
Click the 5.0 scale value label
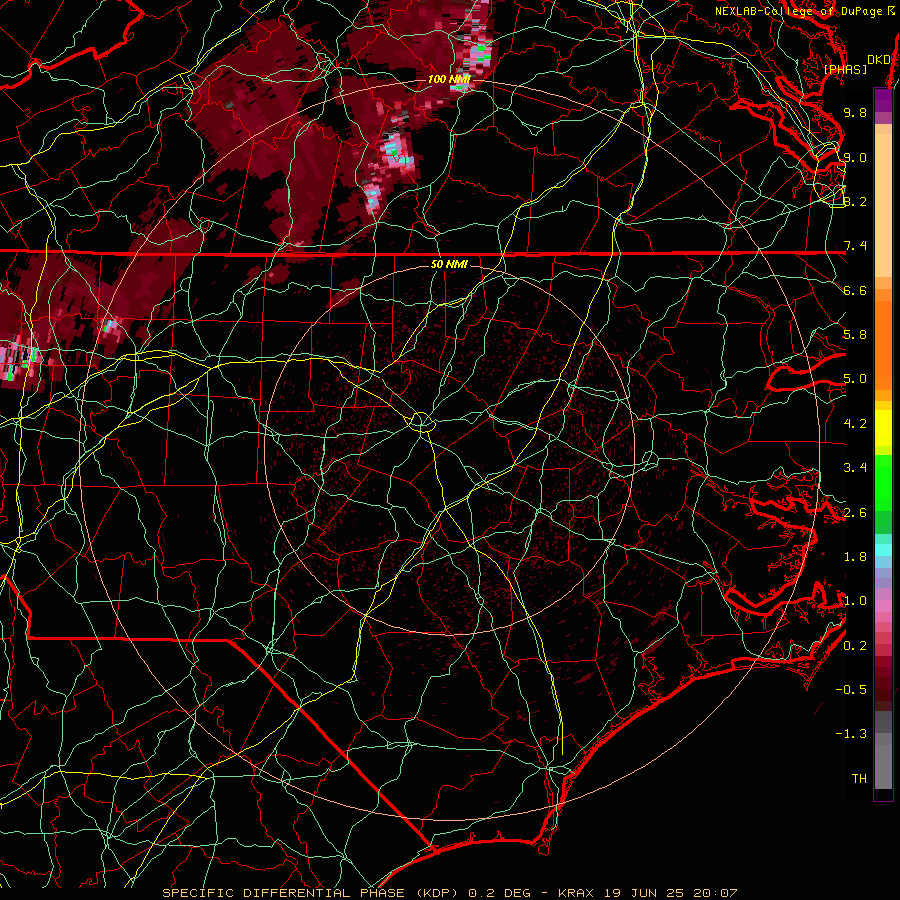point(855,379)
